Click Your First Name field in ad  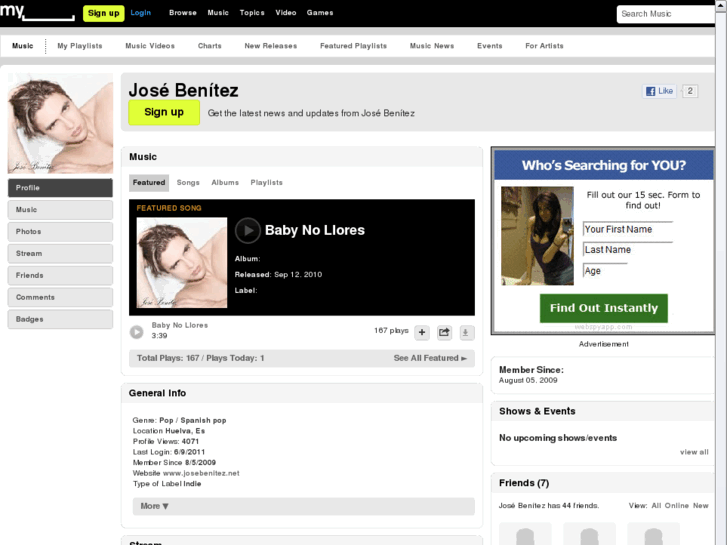[x=628, y=229]
